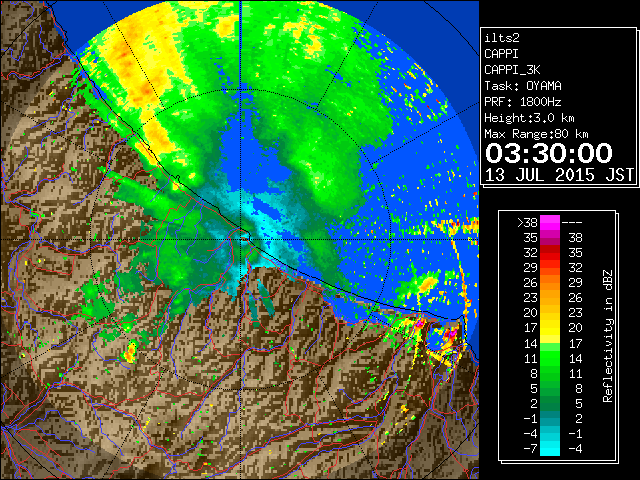Click the 03:30:00 timestamp
The image size is (640, 480).
click(549, 153)
